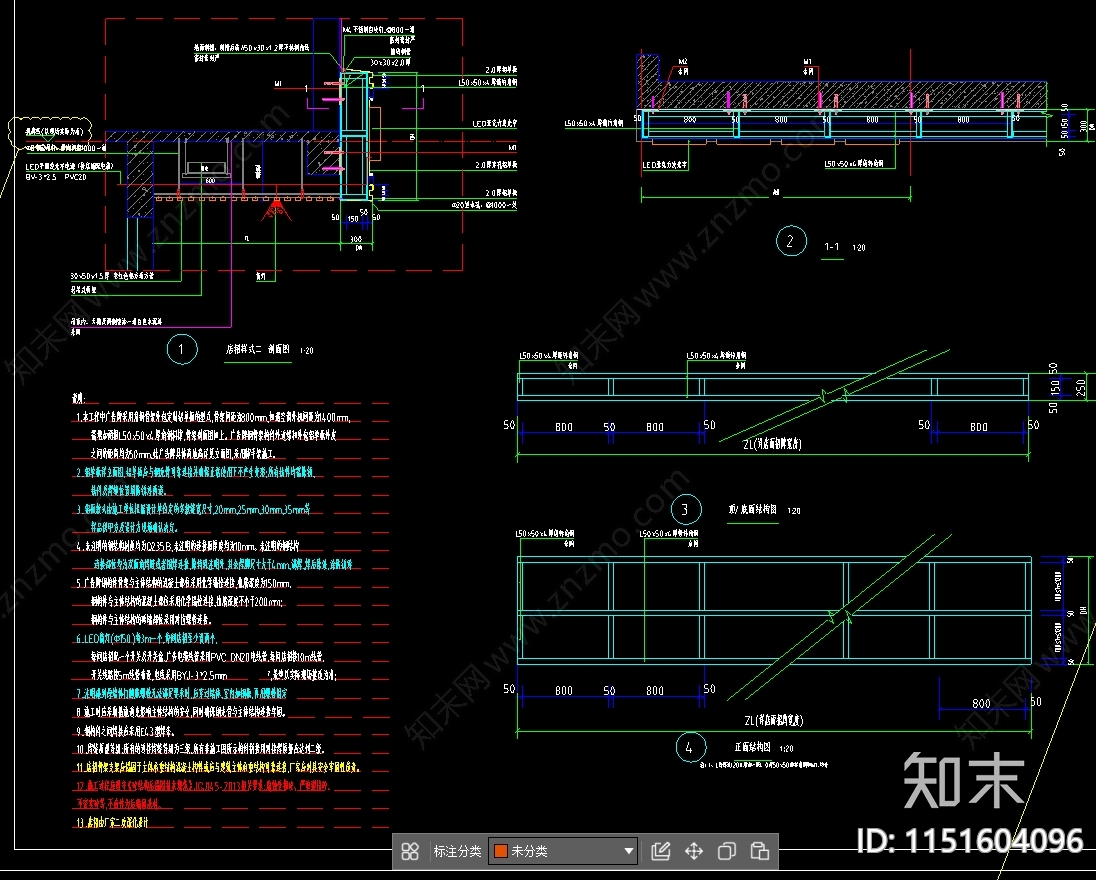Click the 标注分类 label
The image size is (1096, 880).
pos(457,851)
